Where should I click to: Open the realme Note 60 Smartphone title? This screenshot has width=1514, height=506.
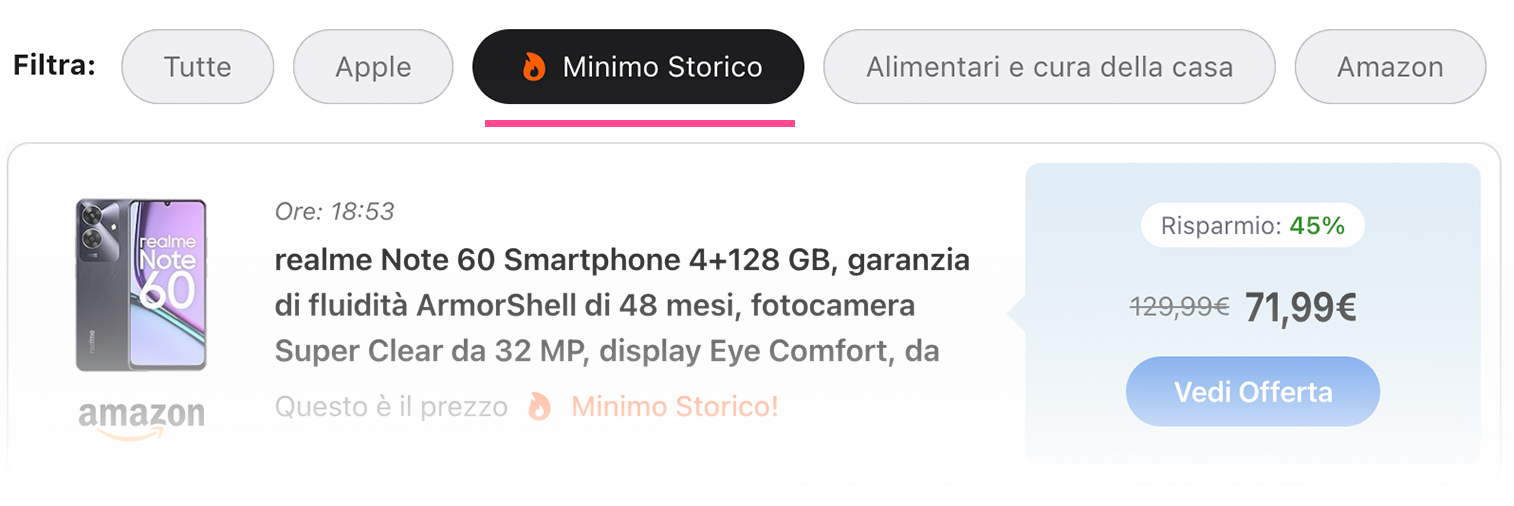point(622,306)
